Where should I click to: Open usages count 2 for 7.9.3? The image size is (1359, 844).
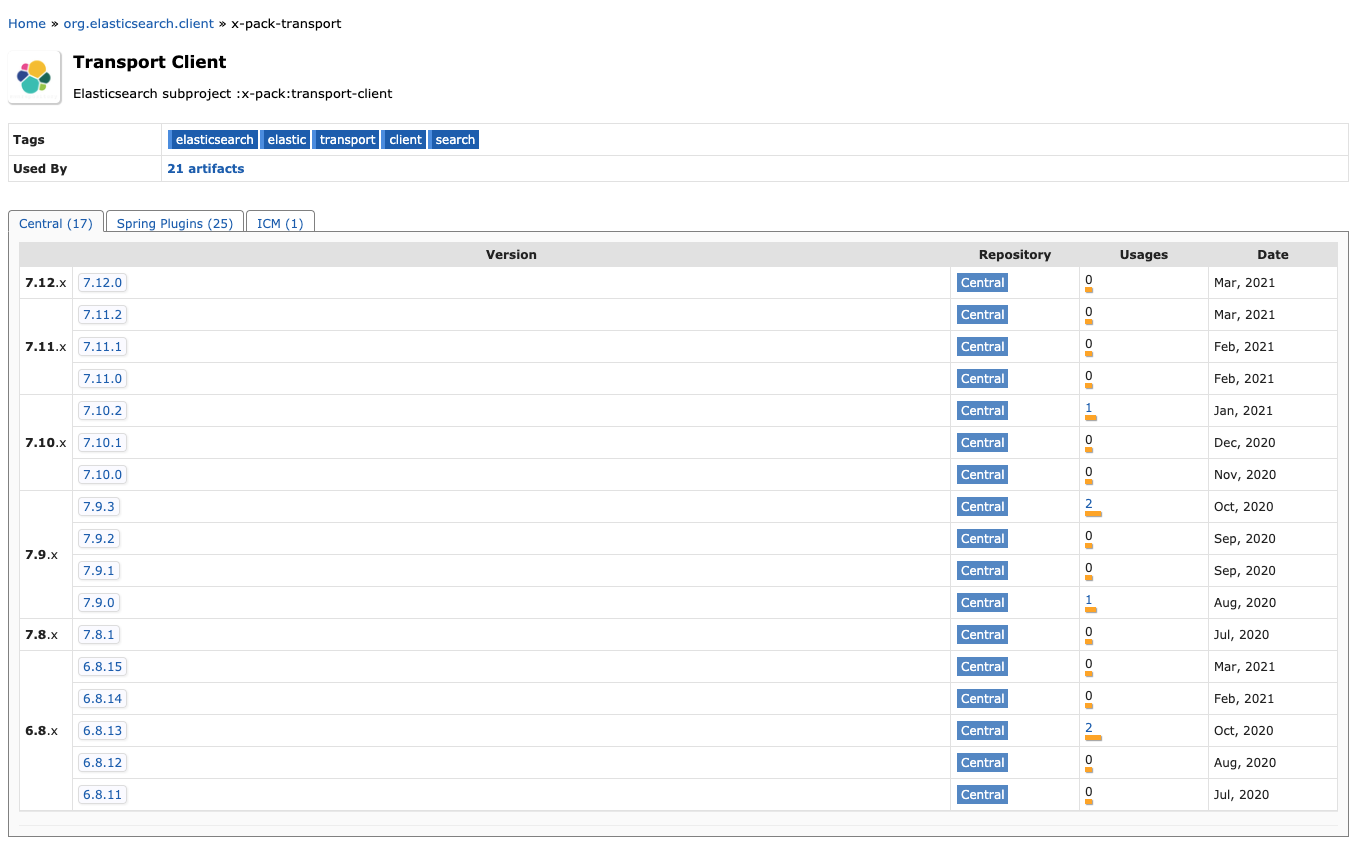pos(1089,504)
